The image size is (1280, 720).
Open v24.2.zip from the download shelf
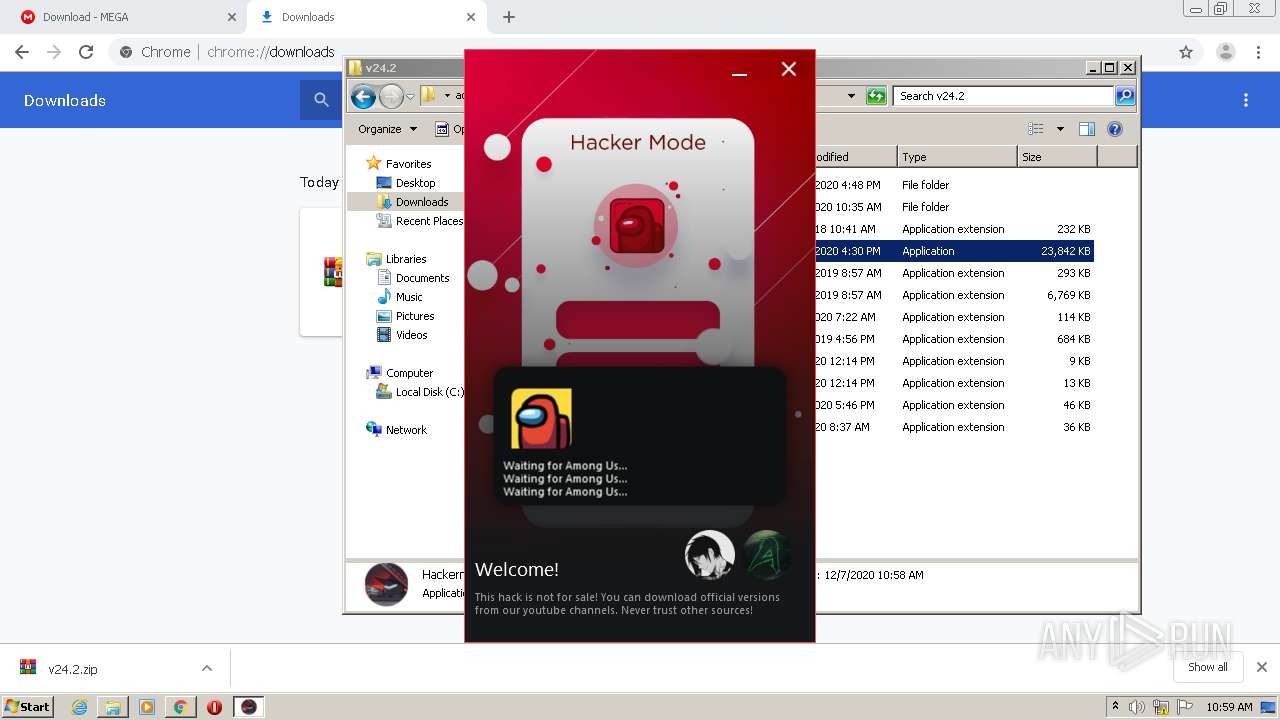pyautogui.click(x=72, y=669)
